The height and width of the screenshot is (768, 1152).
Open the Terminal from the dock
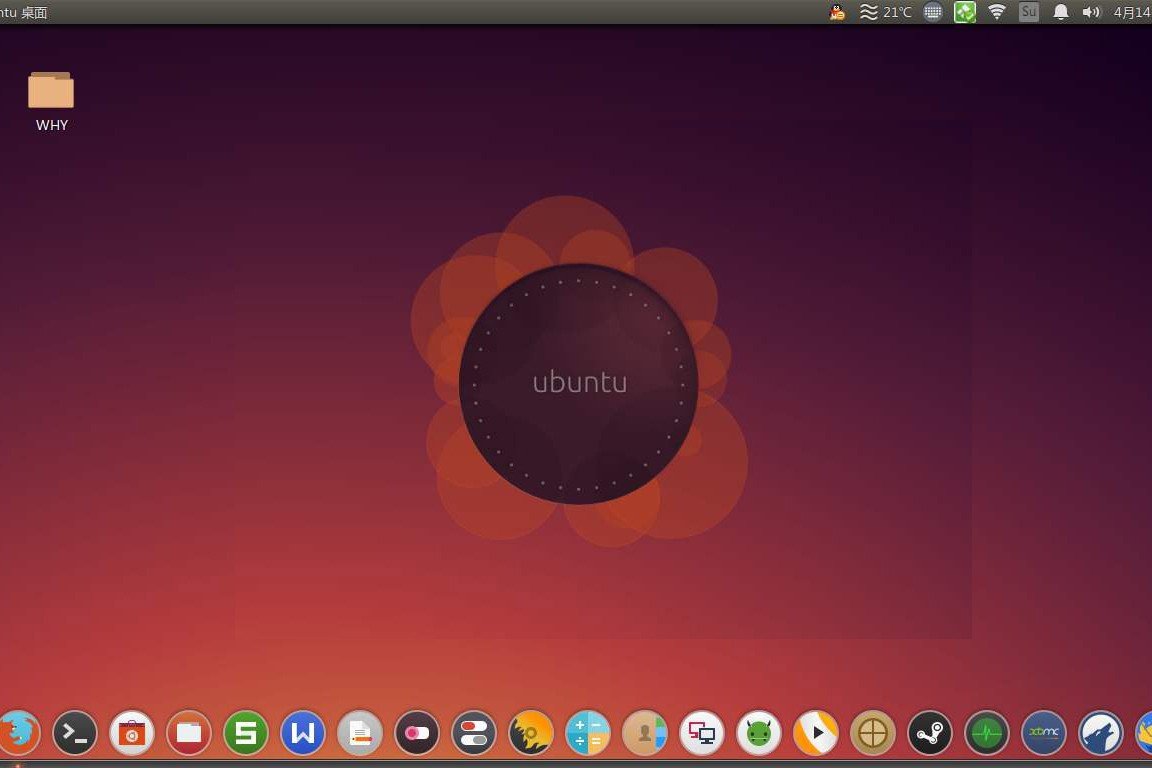pyautogui.click(x=74, y=733)
